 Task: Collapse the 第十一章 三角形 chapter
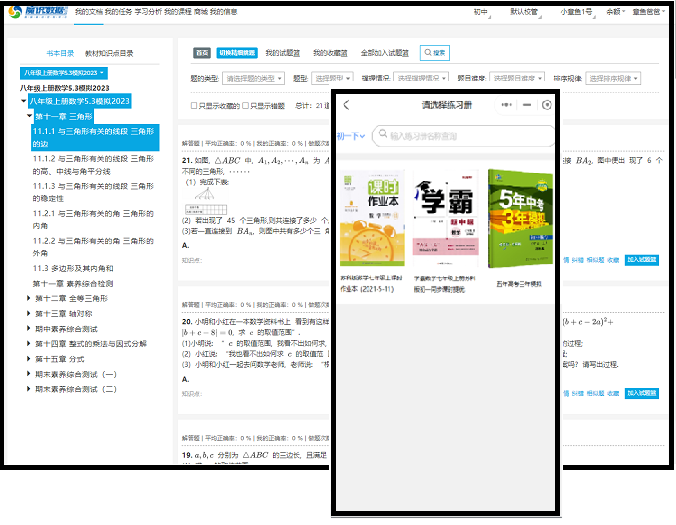30,116
